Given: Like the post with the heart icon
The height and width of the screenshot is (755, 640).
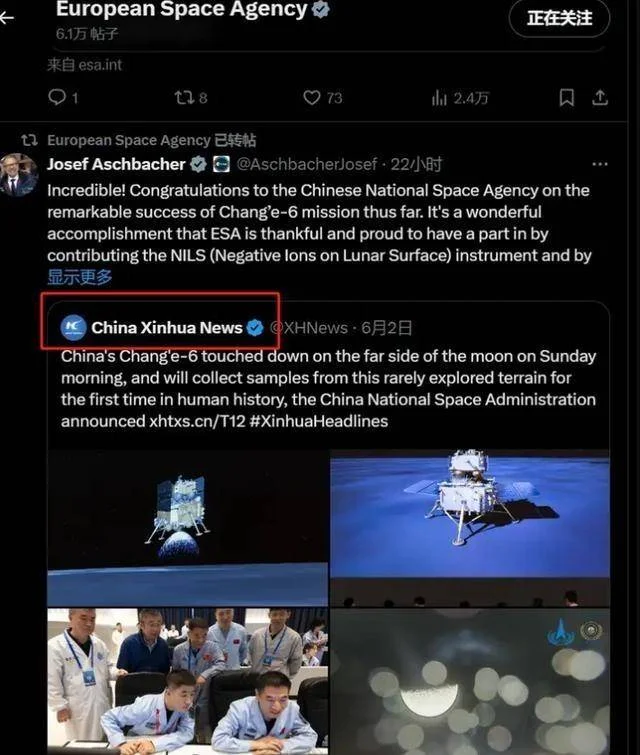Looking at the screenshot, I should click(x=312, y=98).
